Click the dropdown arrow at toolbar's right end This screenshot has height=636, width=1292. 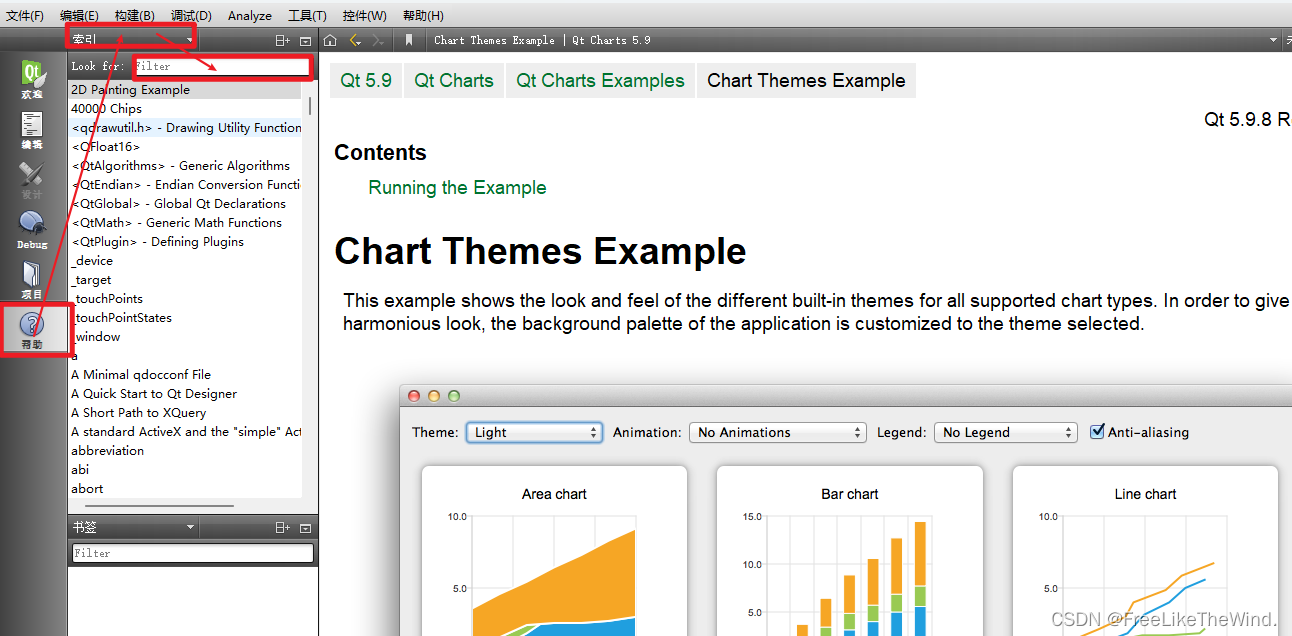point(1273,40)
